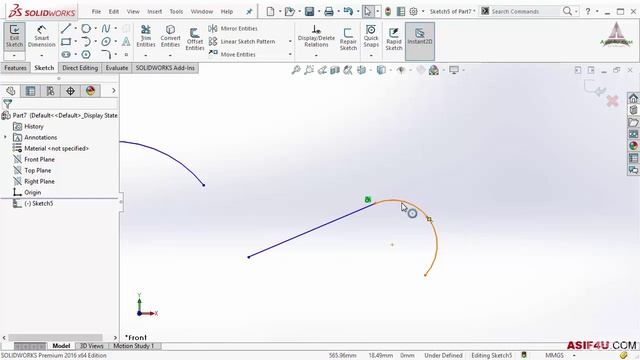
Task: Toggle Rapid Sketch mode
Action: click(394, 39)
